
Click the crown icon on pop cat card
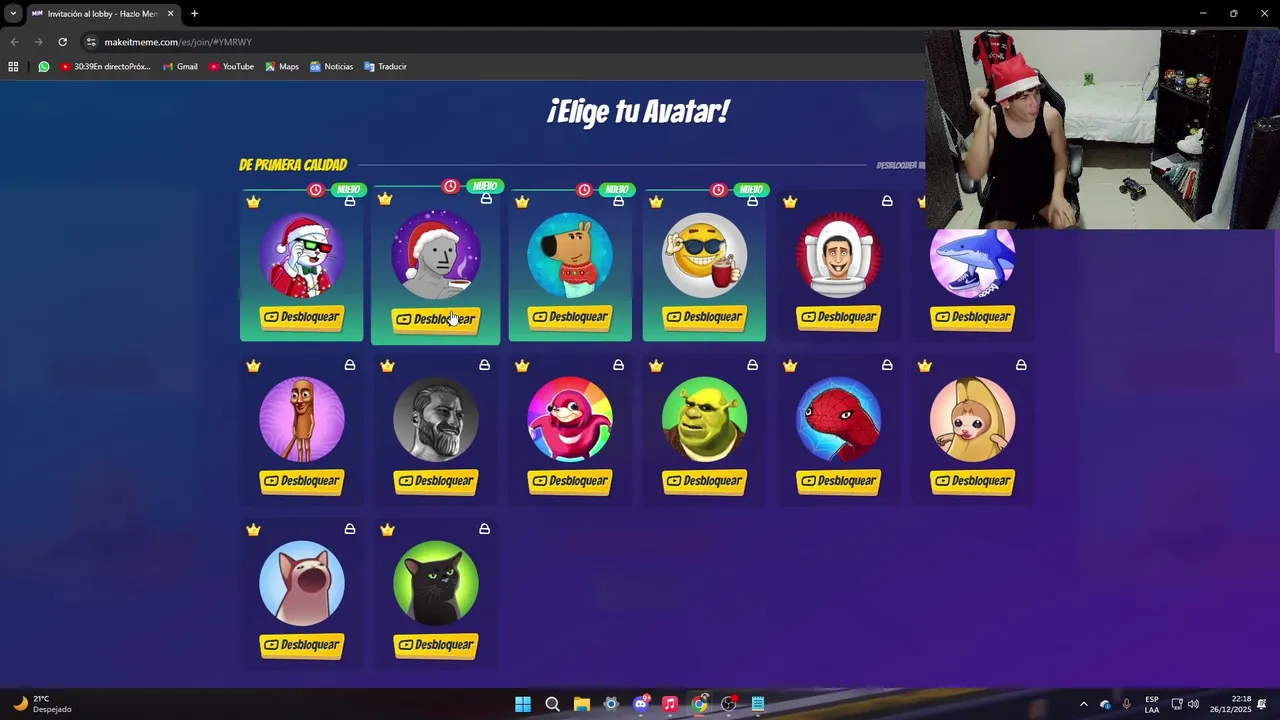click(254, 530)
